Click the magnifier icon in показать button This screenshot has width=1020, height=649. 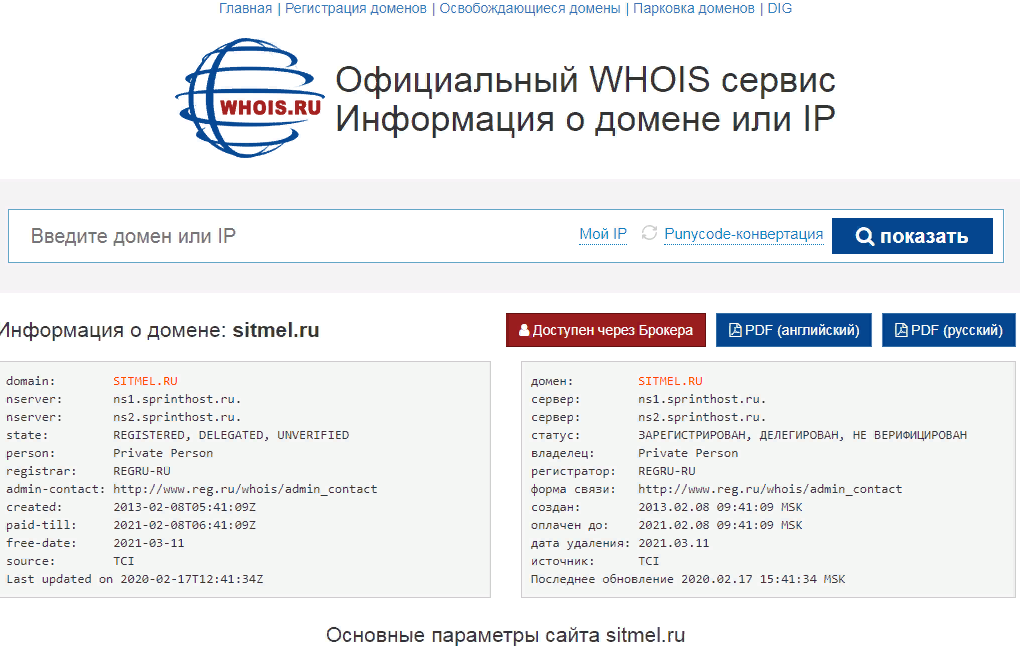tap(865, 237)
